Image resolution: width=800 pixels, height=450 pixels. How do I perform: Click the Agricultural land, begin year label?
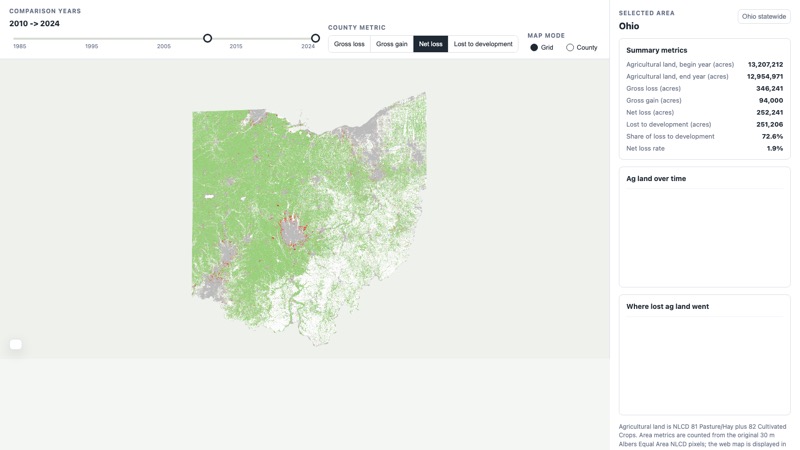(680, 64)
